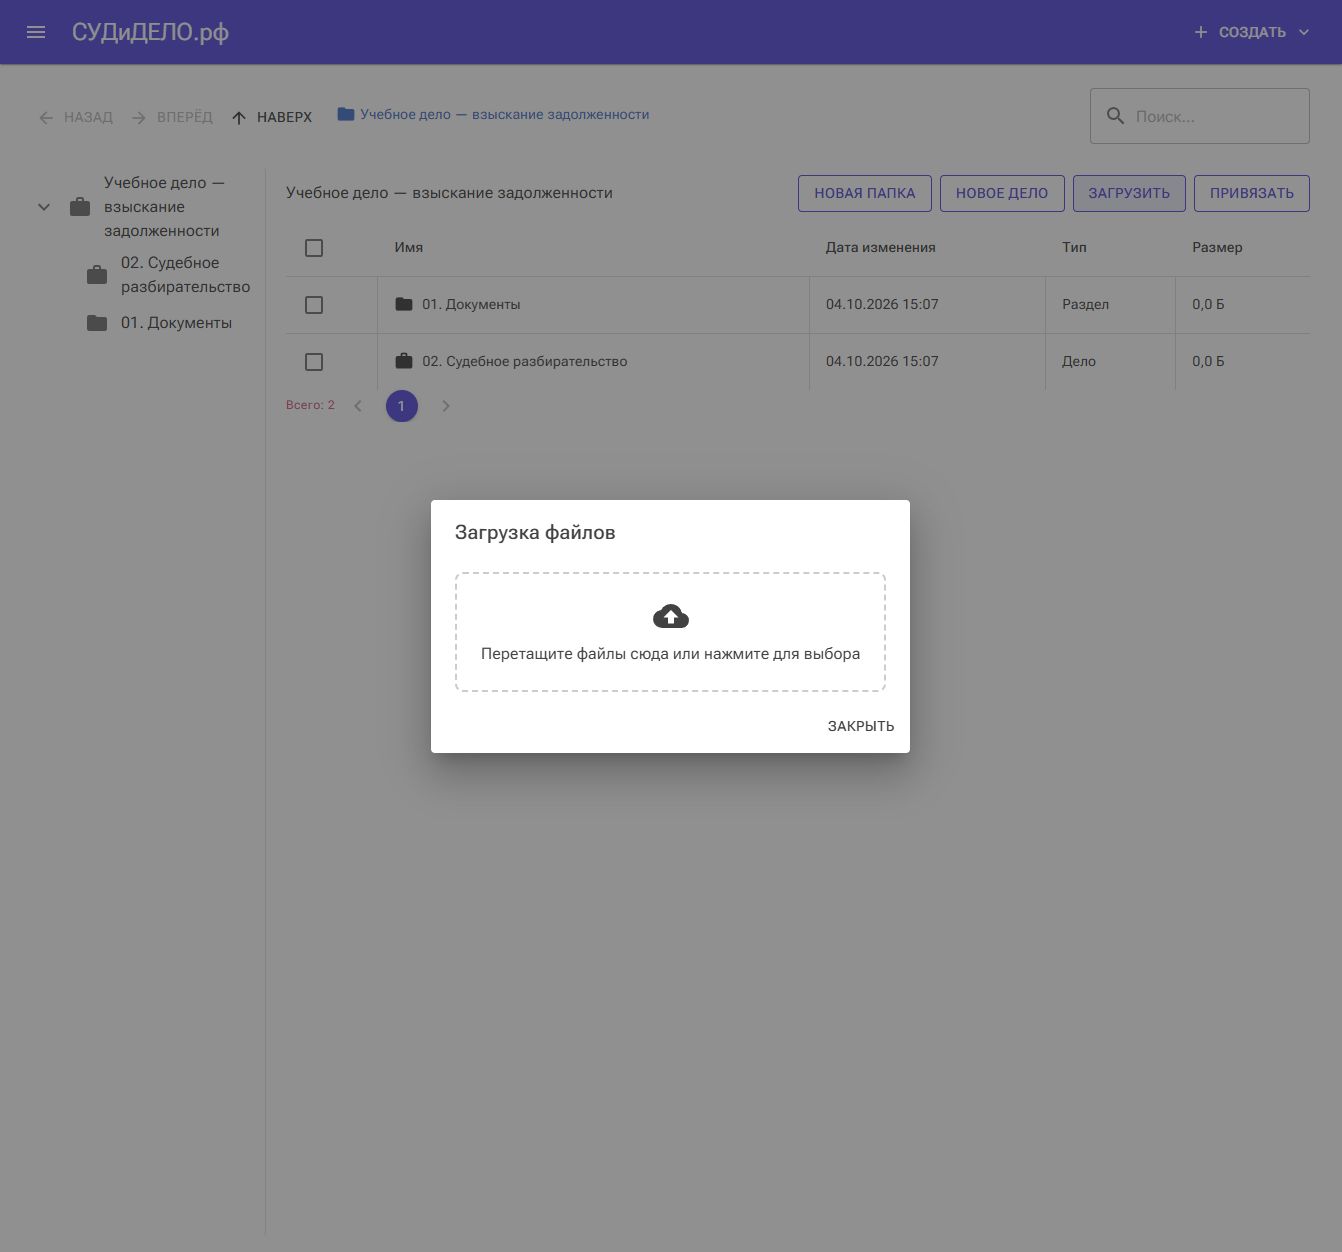Click briefcase icon of 02. Судебное разбирательство in tree

coord(97,275)
